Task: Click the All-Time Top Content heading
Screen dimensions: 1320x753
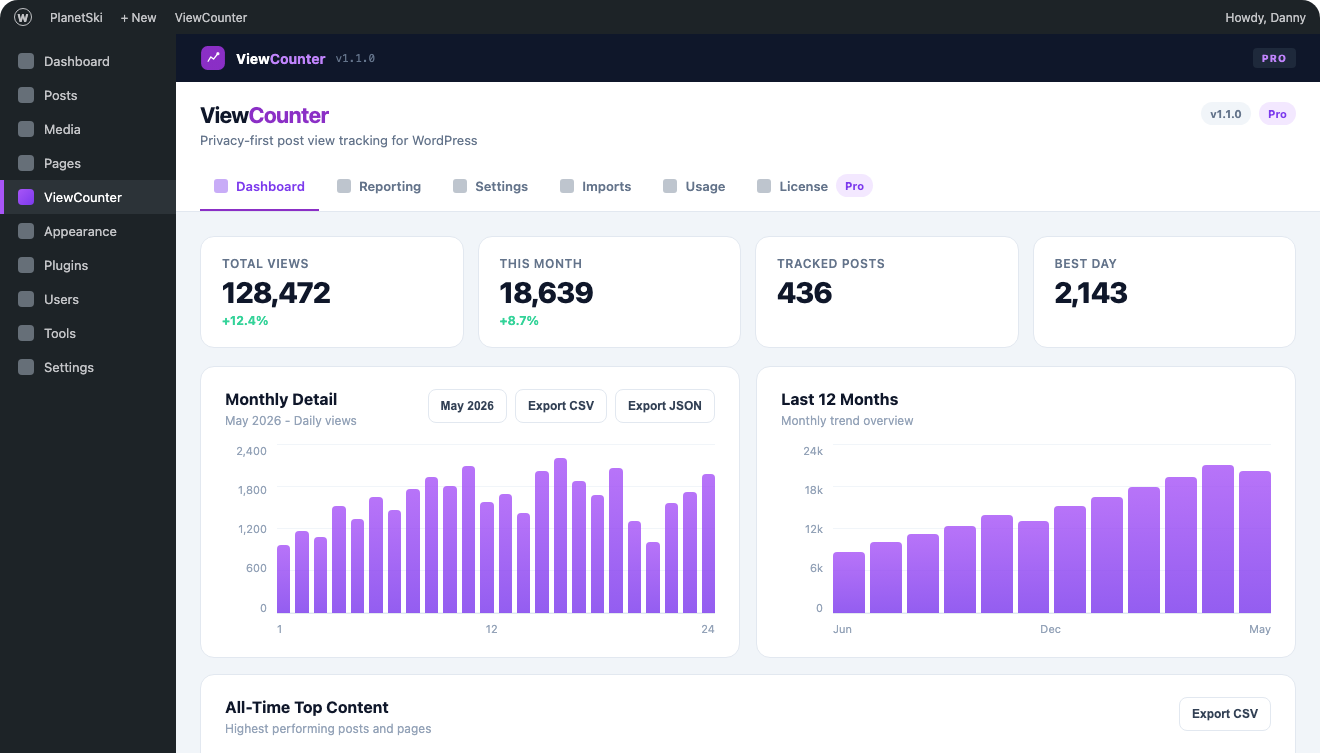Action: (307, 707)
